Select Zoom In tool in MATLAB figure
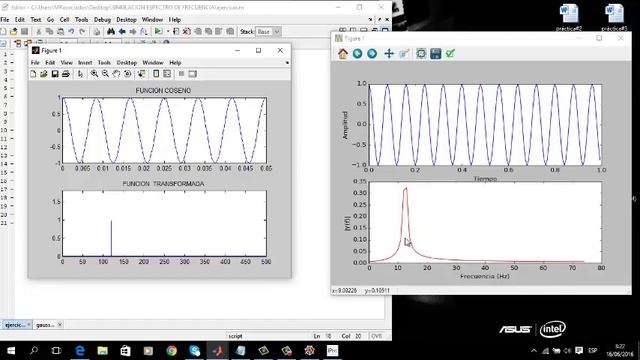 [x=94, y=74]
